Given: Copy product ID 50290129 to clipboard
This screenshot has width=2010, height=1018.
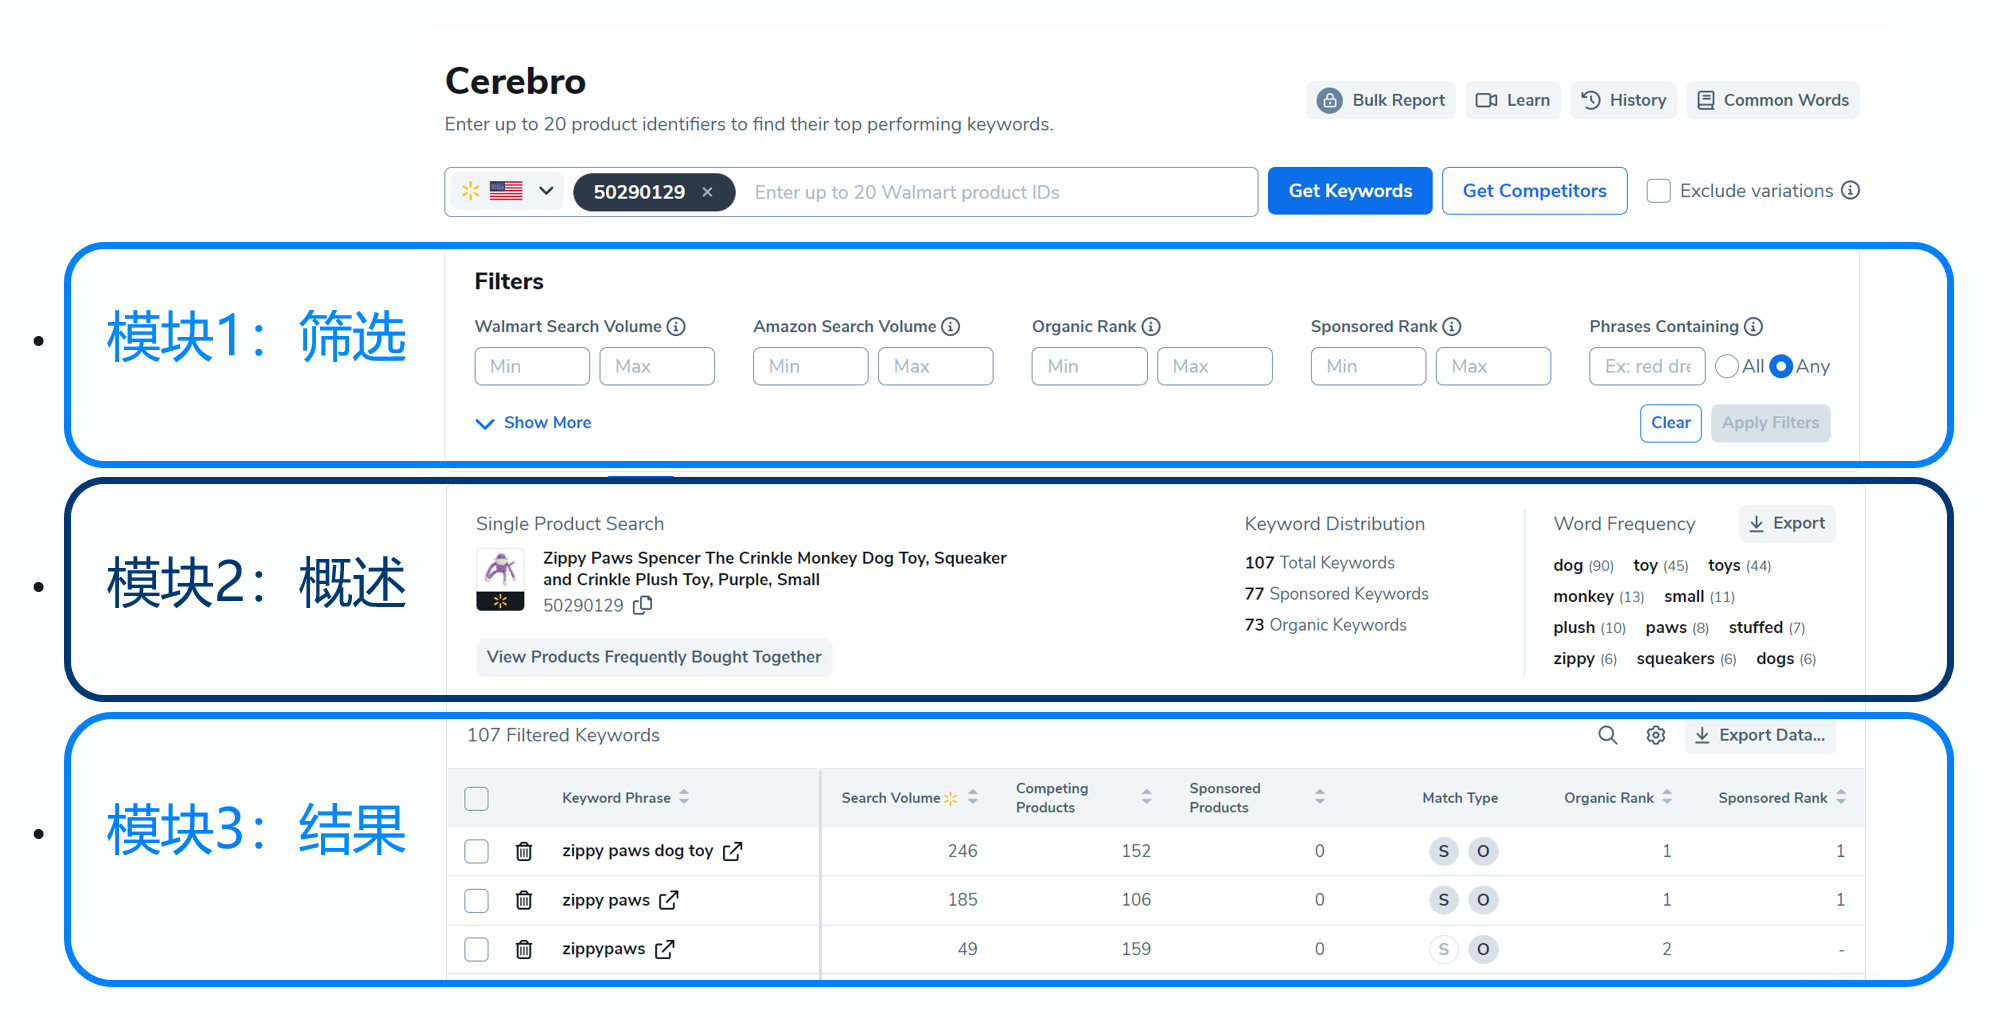Looking at the screenshot, I should pyautogui.click(x=643, y=605).
